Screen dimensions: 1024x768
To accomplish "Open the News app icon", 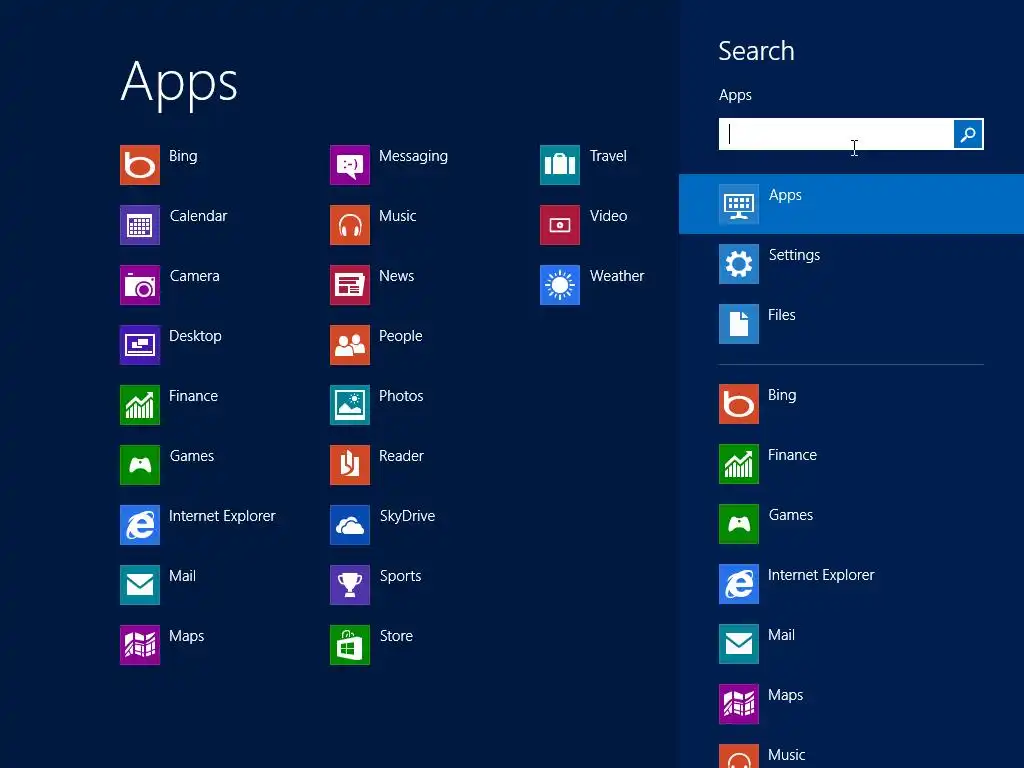I will tap(350, 285).
